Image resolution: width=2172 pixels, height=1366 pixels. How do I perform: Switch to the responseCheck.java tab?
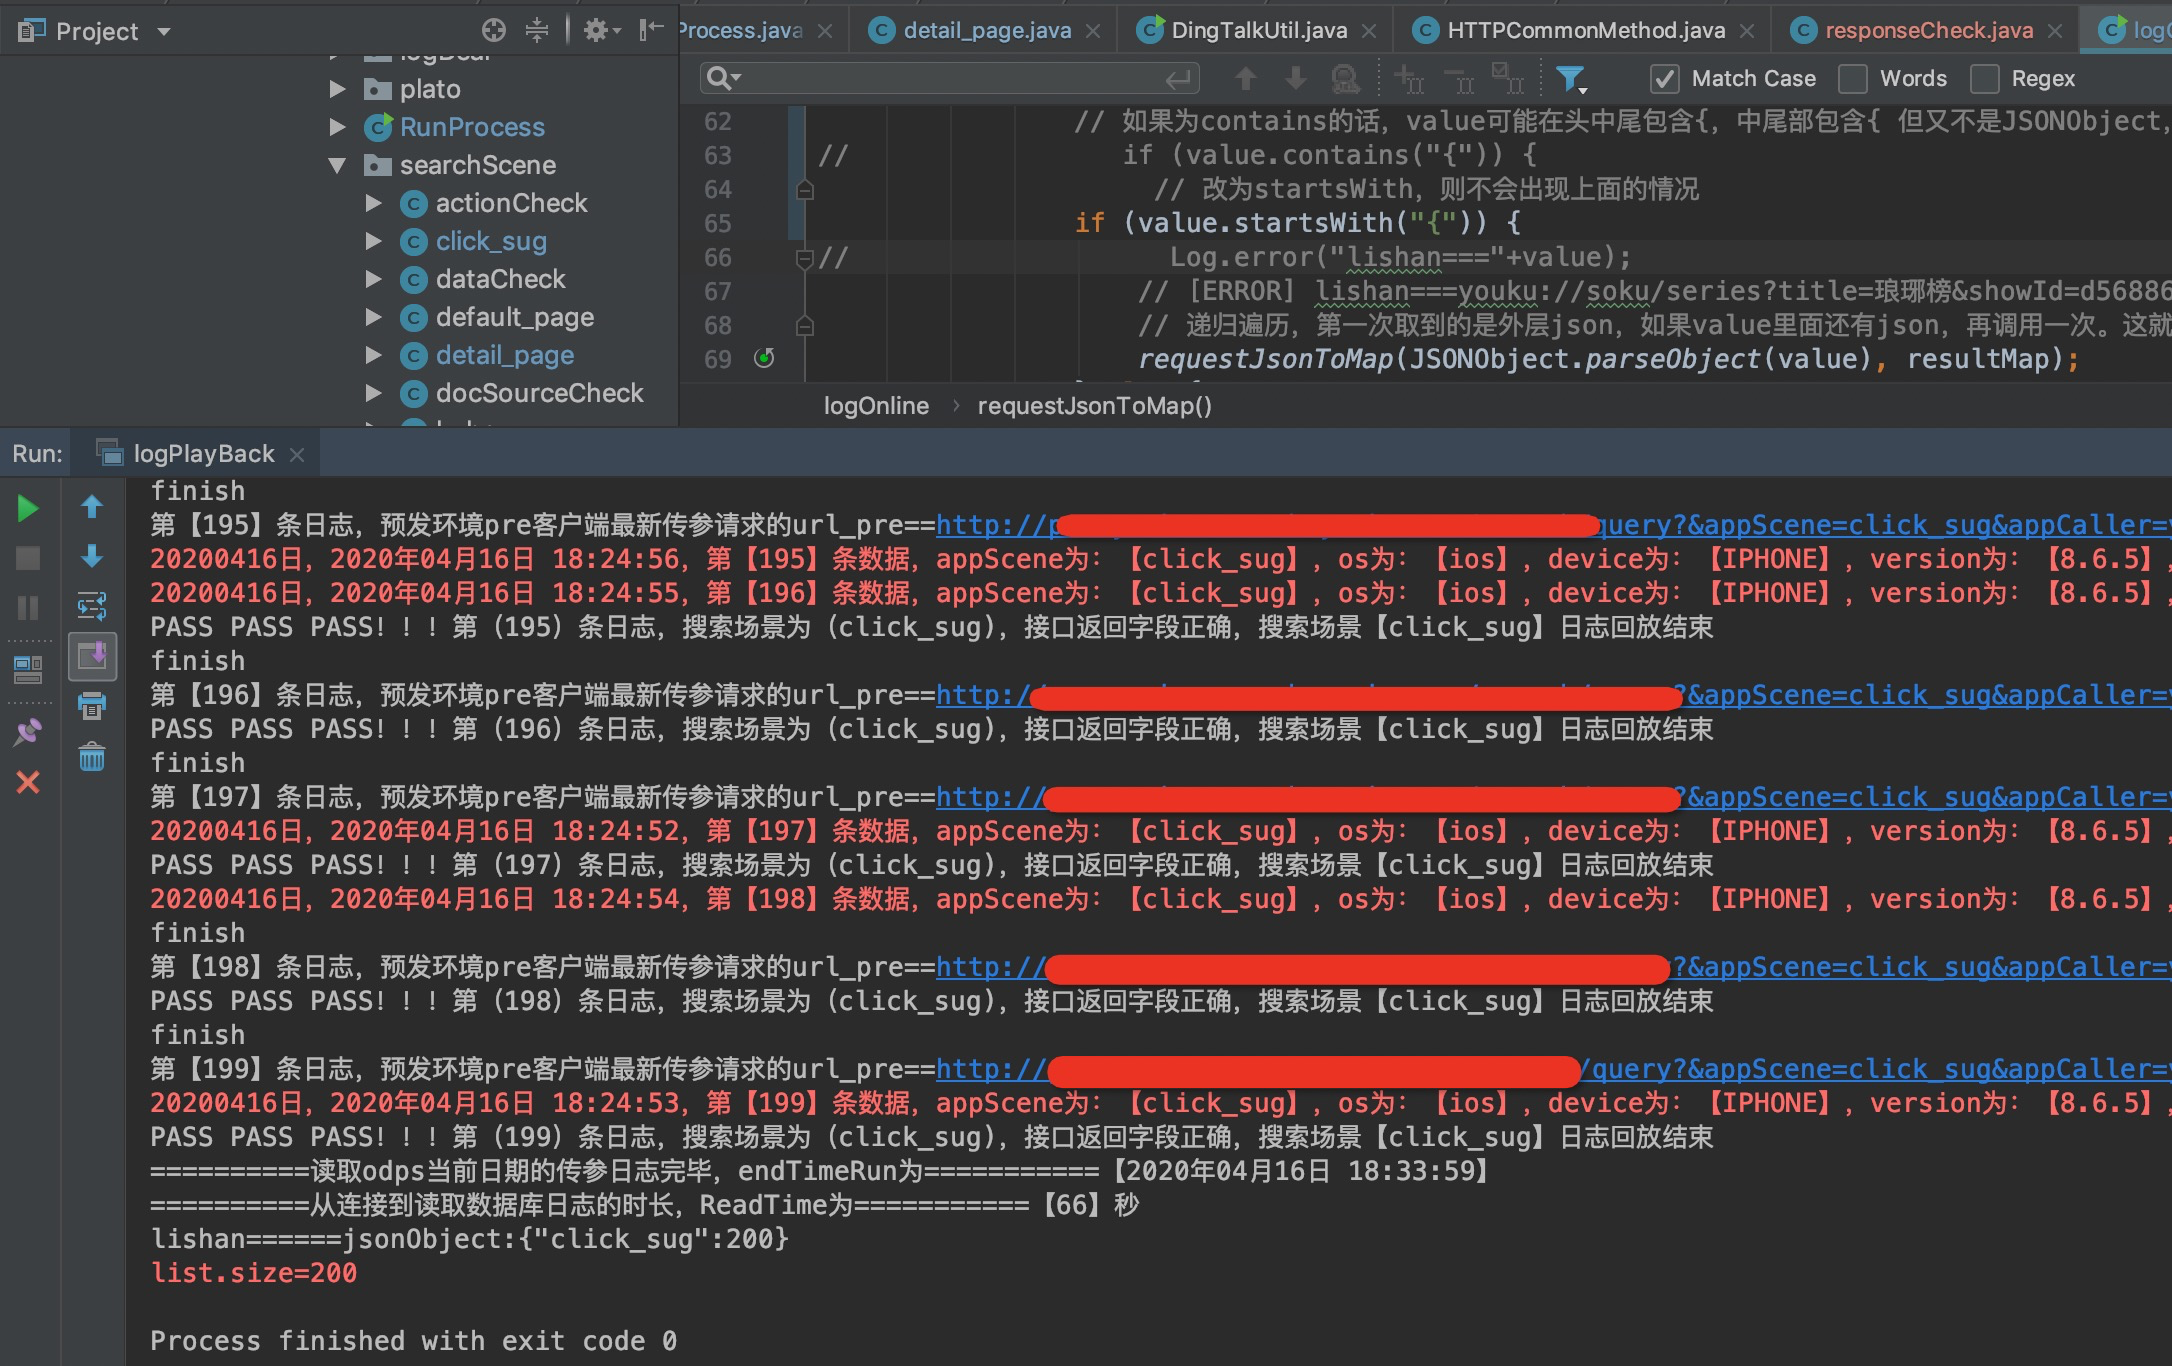pos(1927,31)
